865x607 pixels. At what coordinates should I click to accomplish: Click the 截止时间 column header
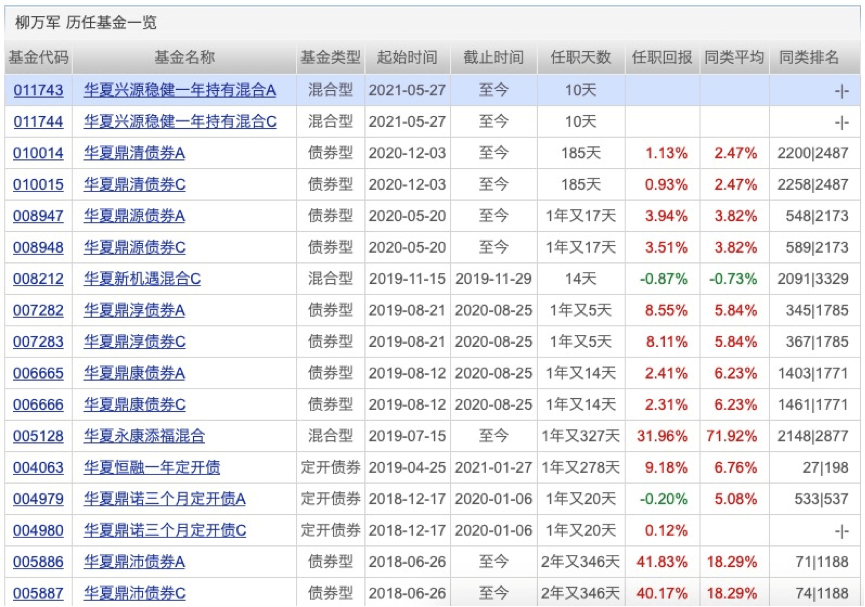click(x=494, y=57)
